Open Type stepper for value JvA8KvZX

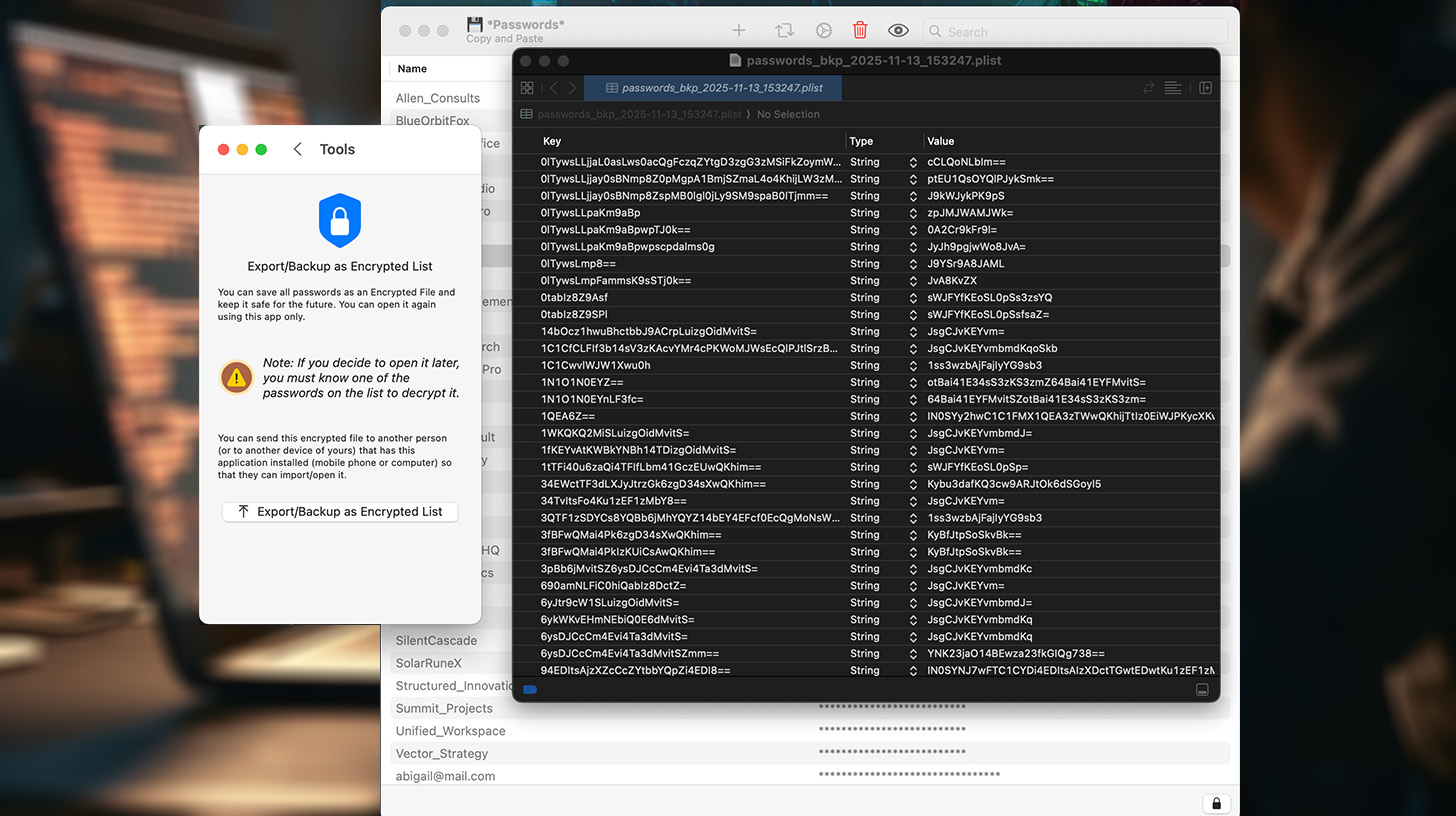coord(913,281)
